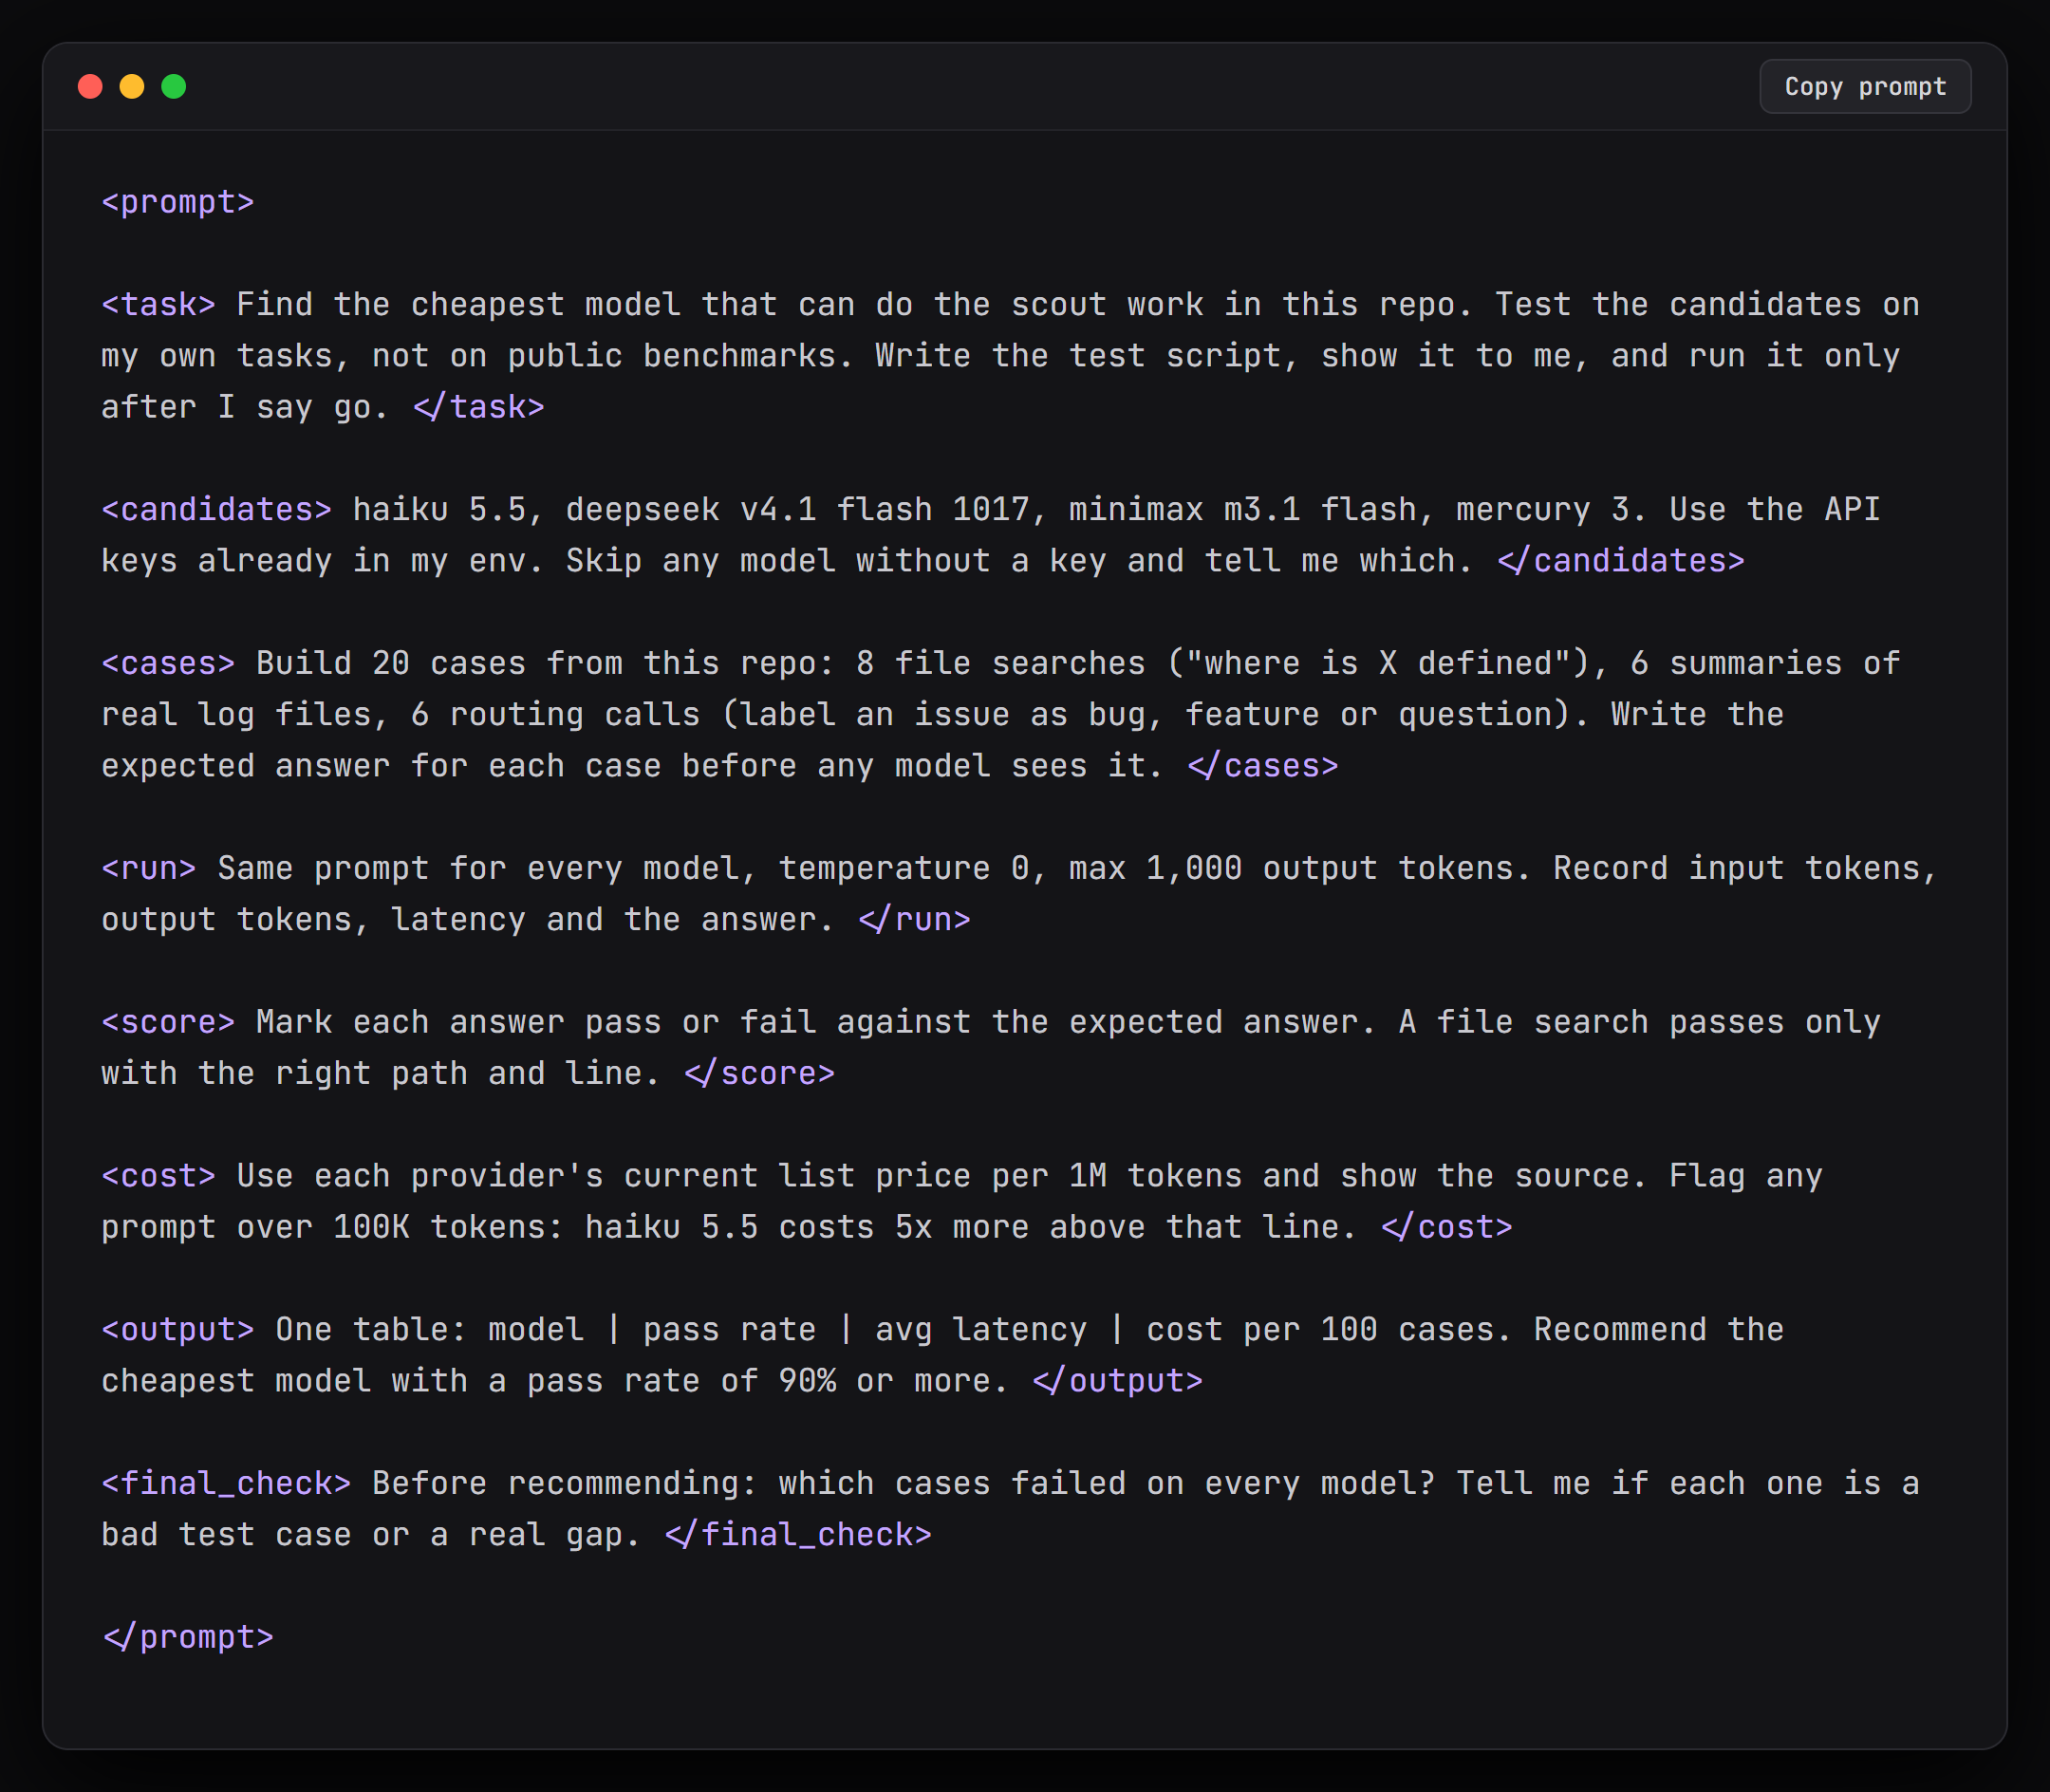This screenshot has width=2050, height=1792.
Task: Click the words "mercury 3"
Action: (x=1543, y=509)
